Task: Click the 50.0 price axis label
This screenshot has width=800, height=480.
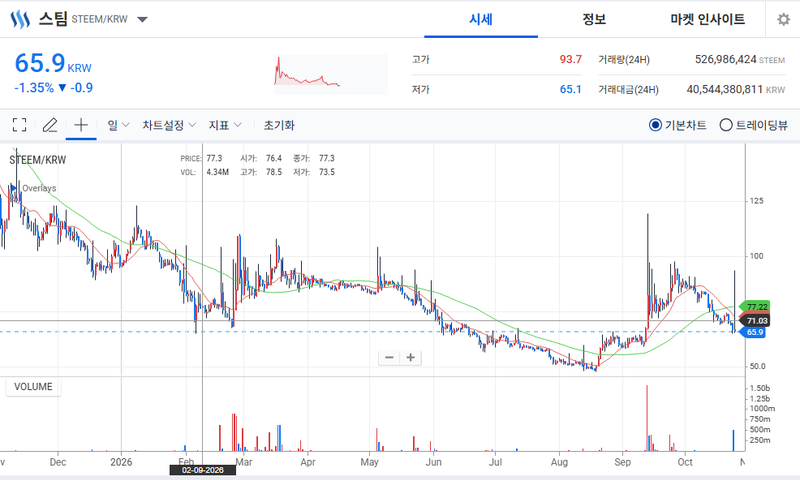Action: [x=758, y=366]
